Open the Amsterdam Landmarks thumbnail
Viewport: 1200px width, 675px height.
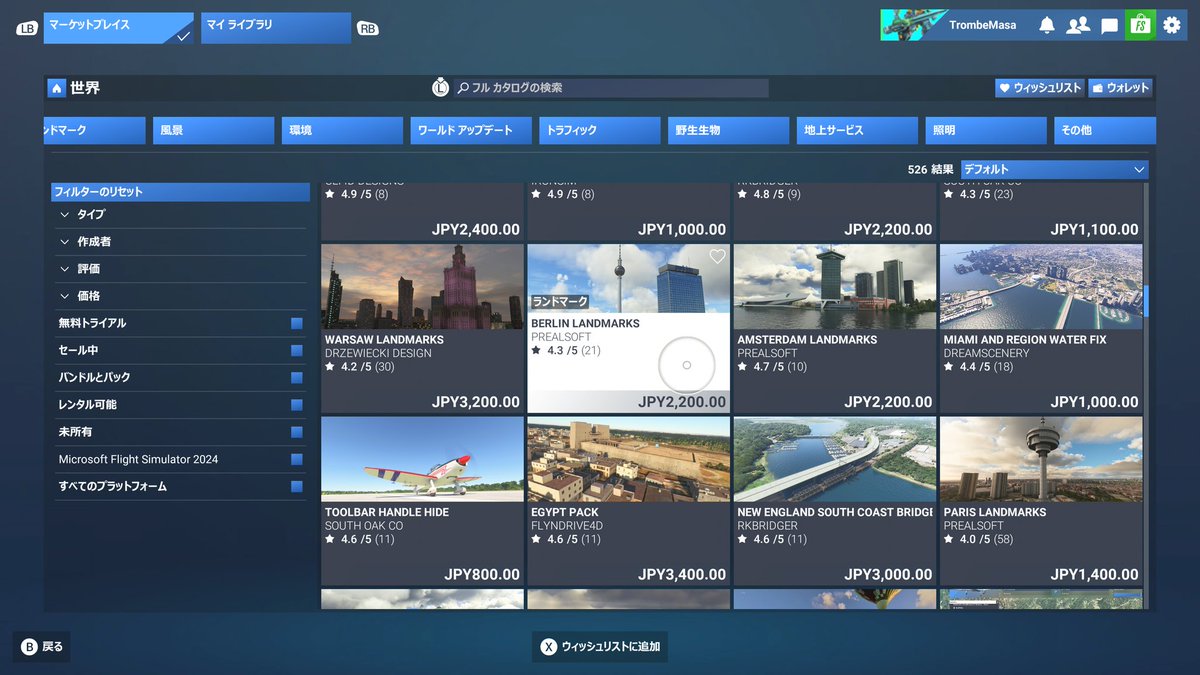pos(835,287)
